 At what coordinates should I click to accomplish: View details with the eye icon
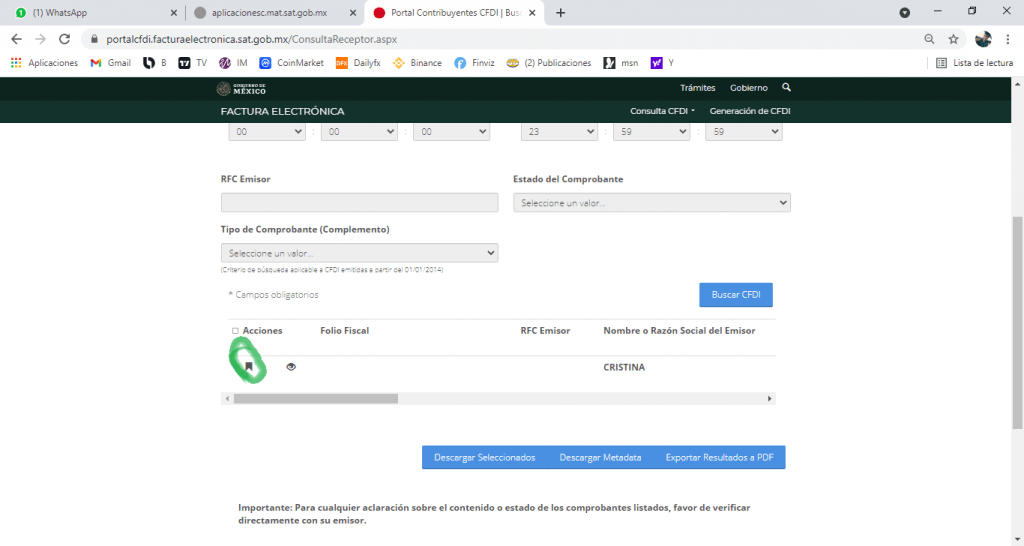pos(291,367)
